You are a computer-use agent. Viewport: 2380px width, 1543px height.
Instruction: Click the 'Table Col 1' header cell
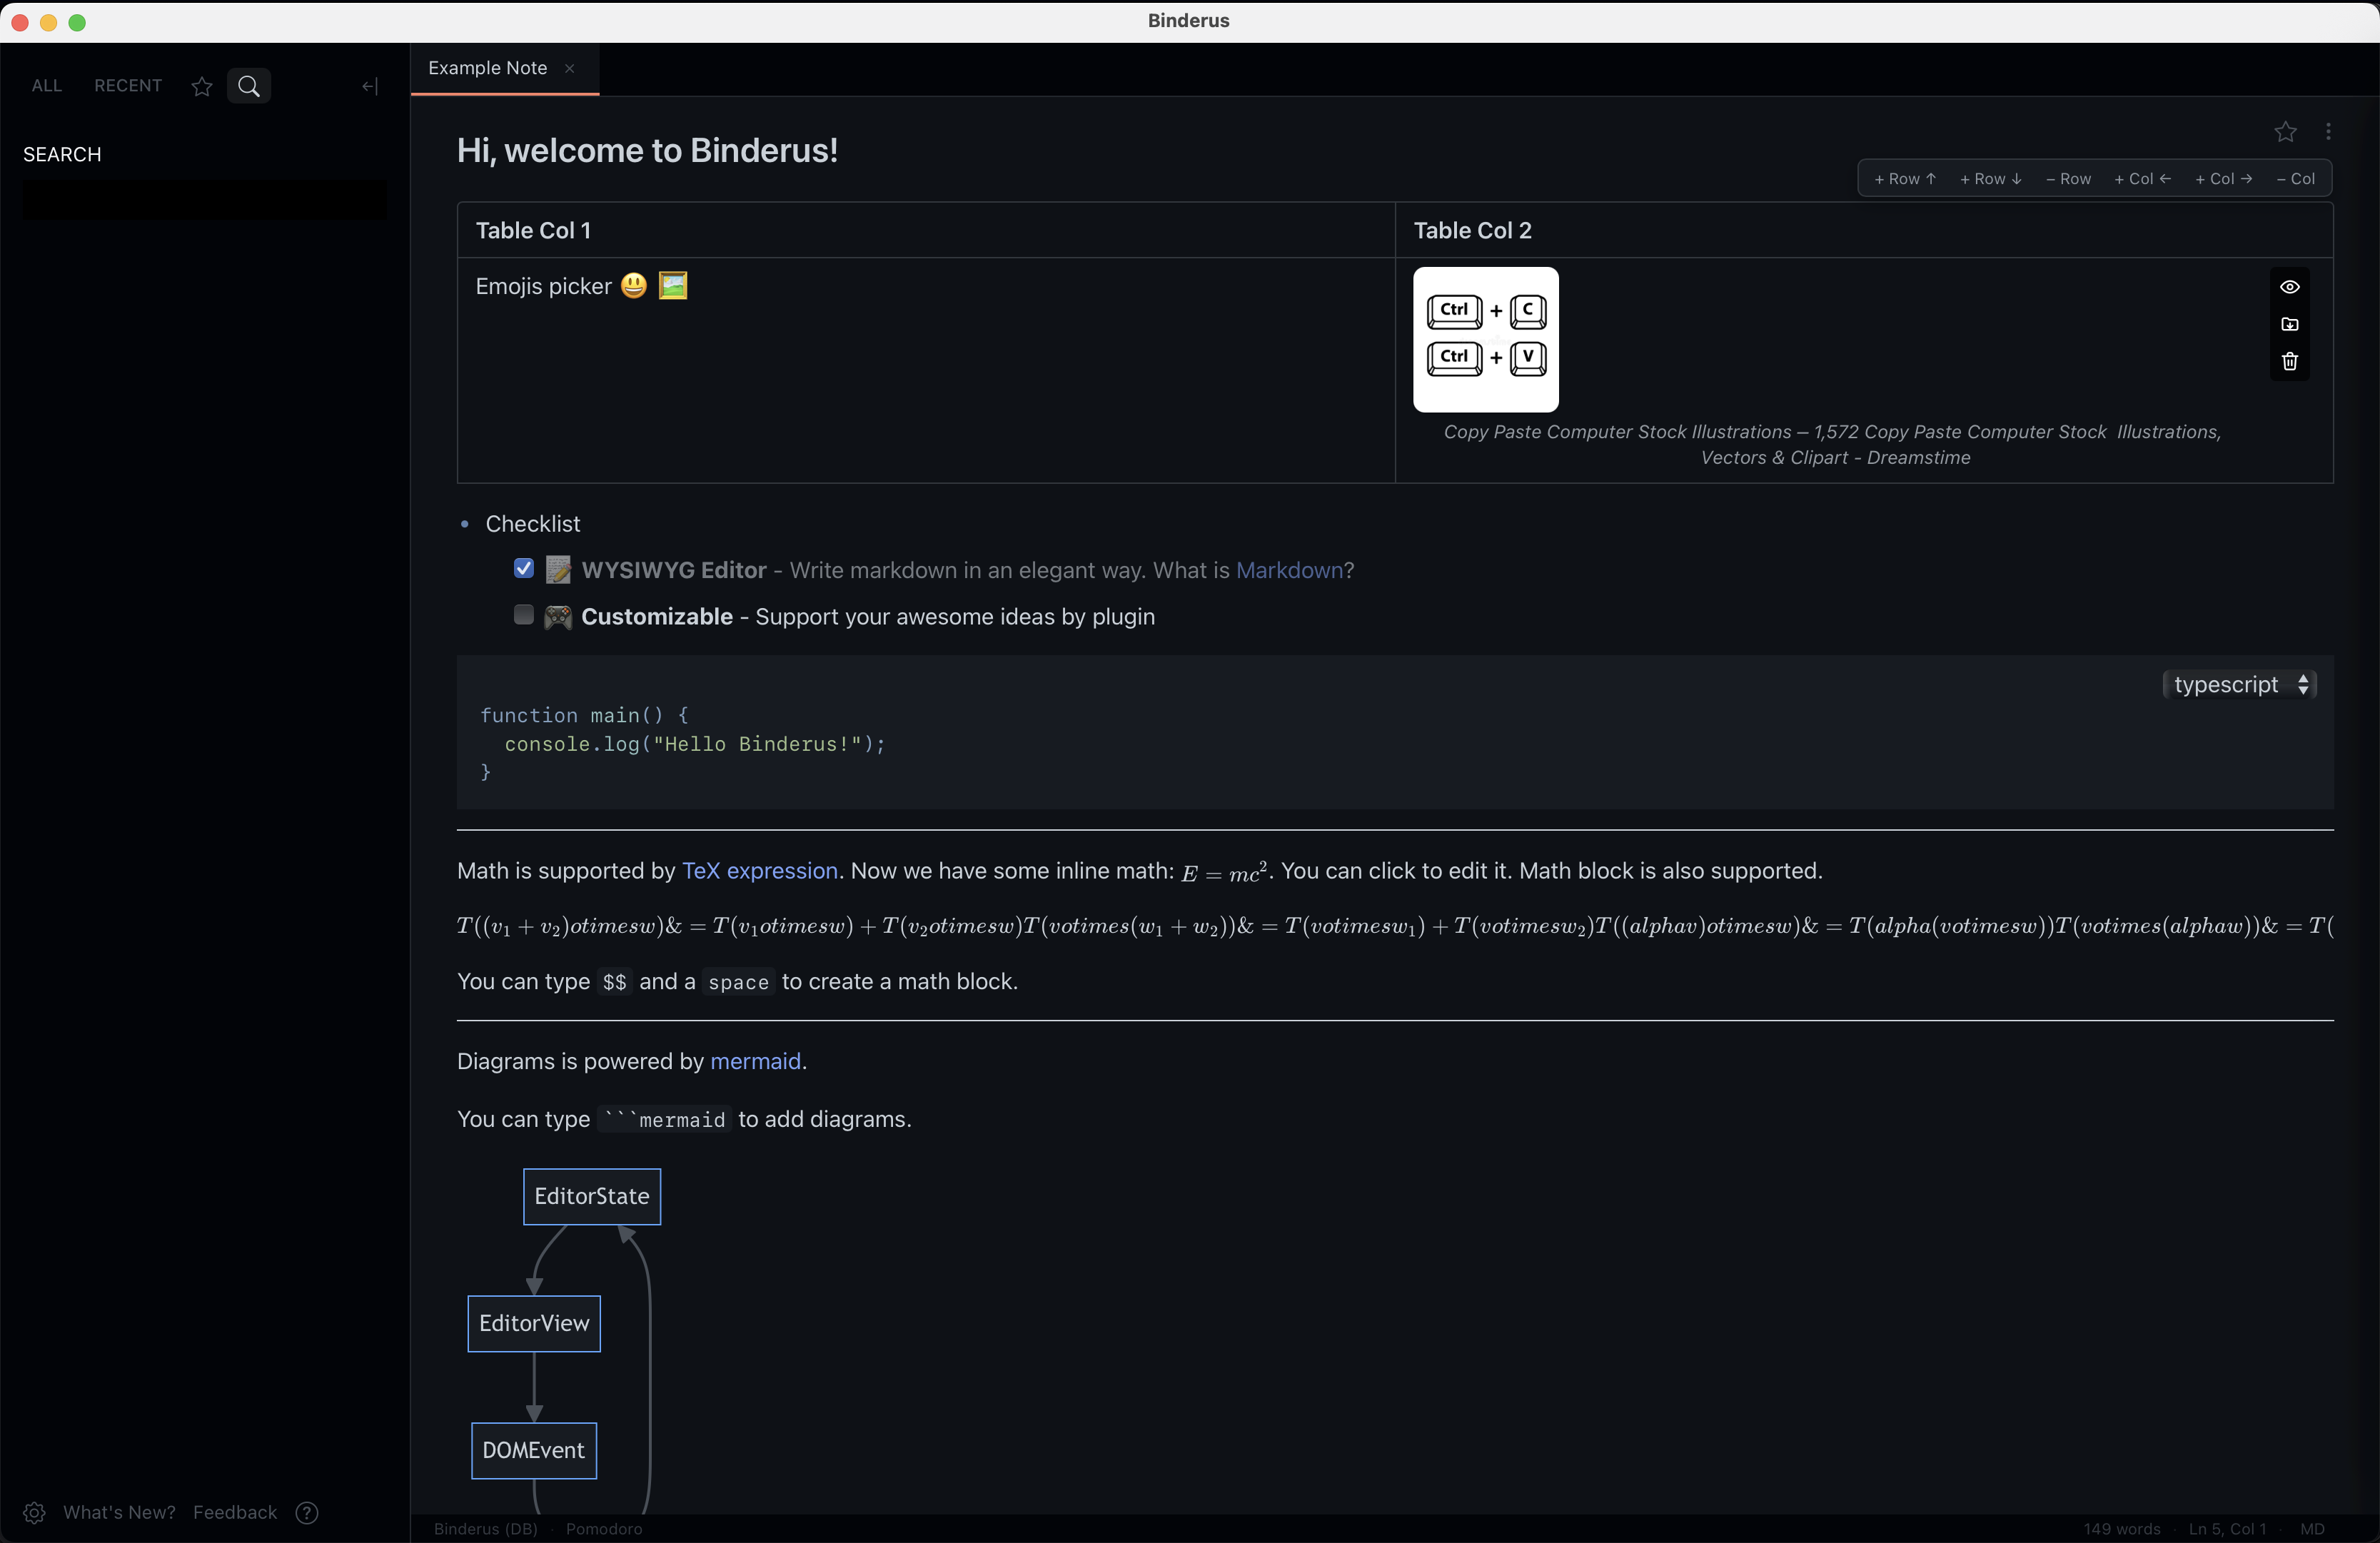[926, 230]
